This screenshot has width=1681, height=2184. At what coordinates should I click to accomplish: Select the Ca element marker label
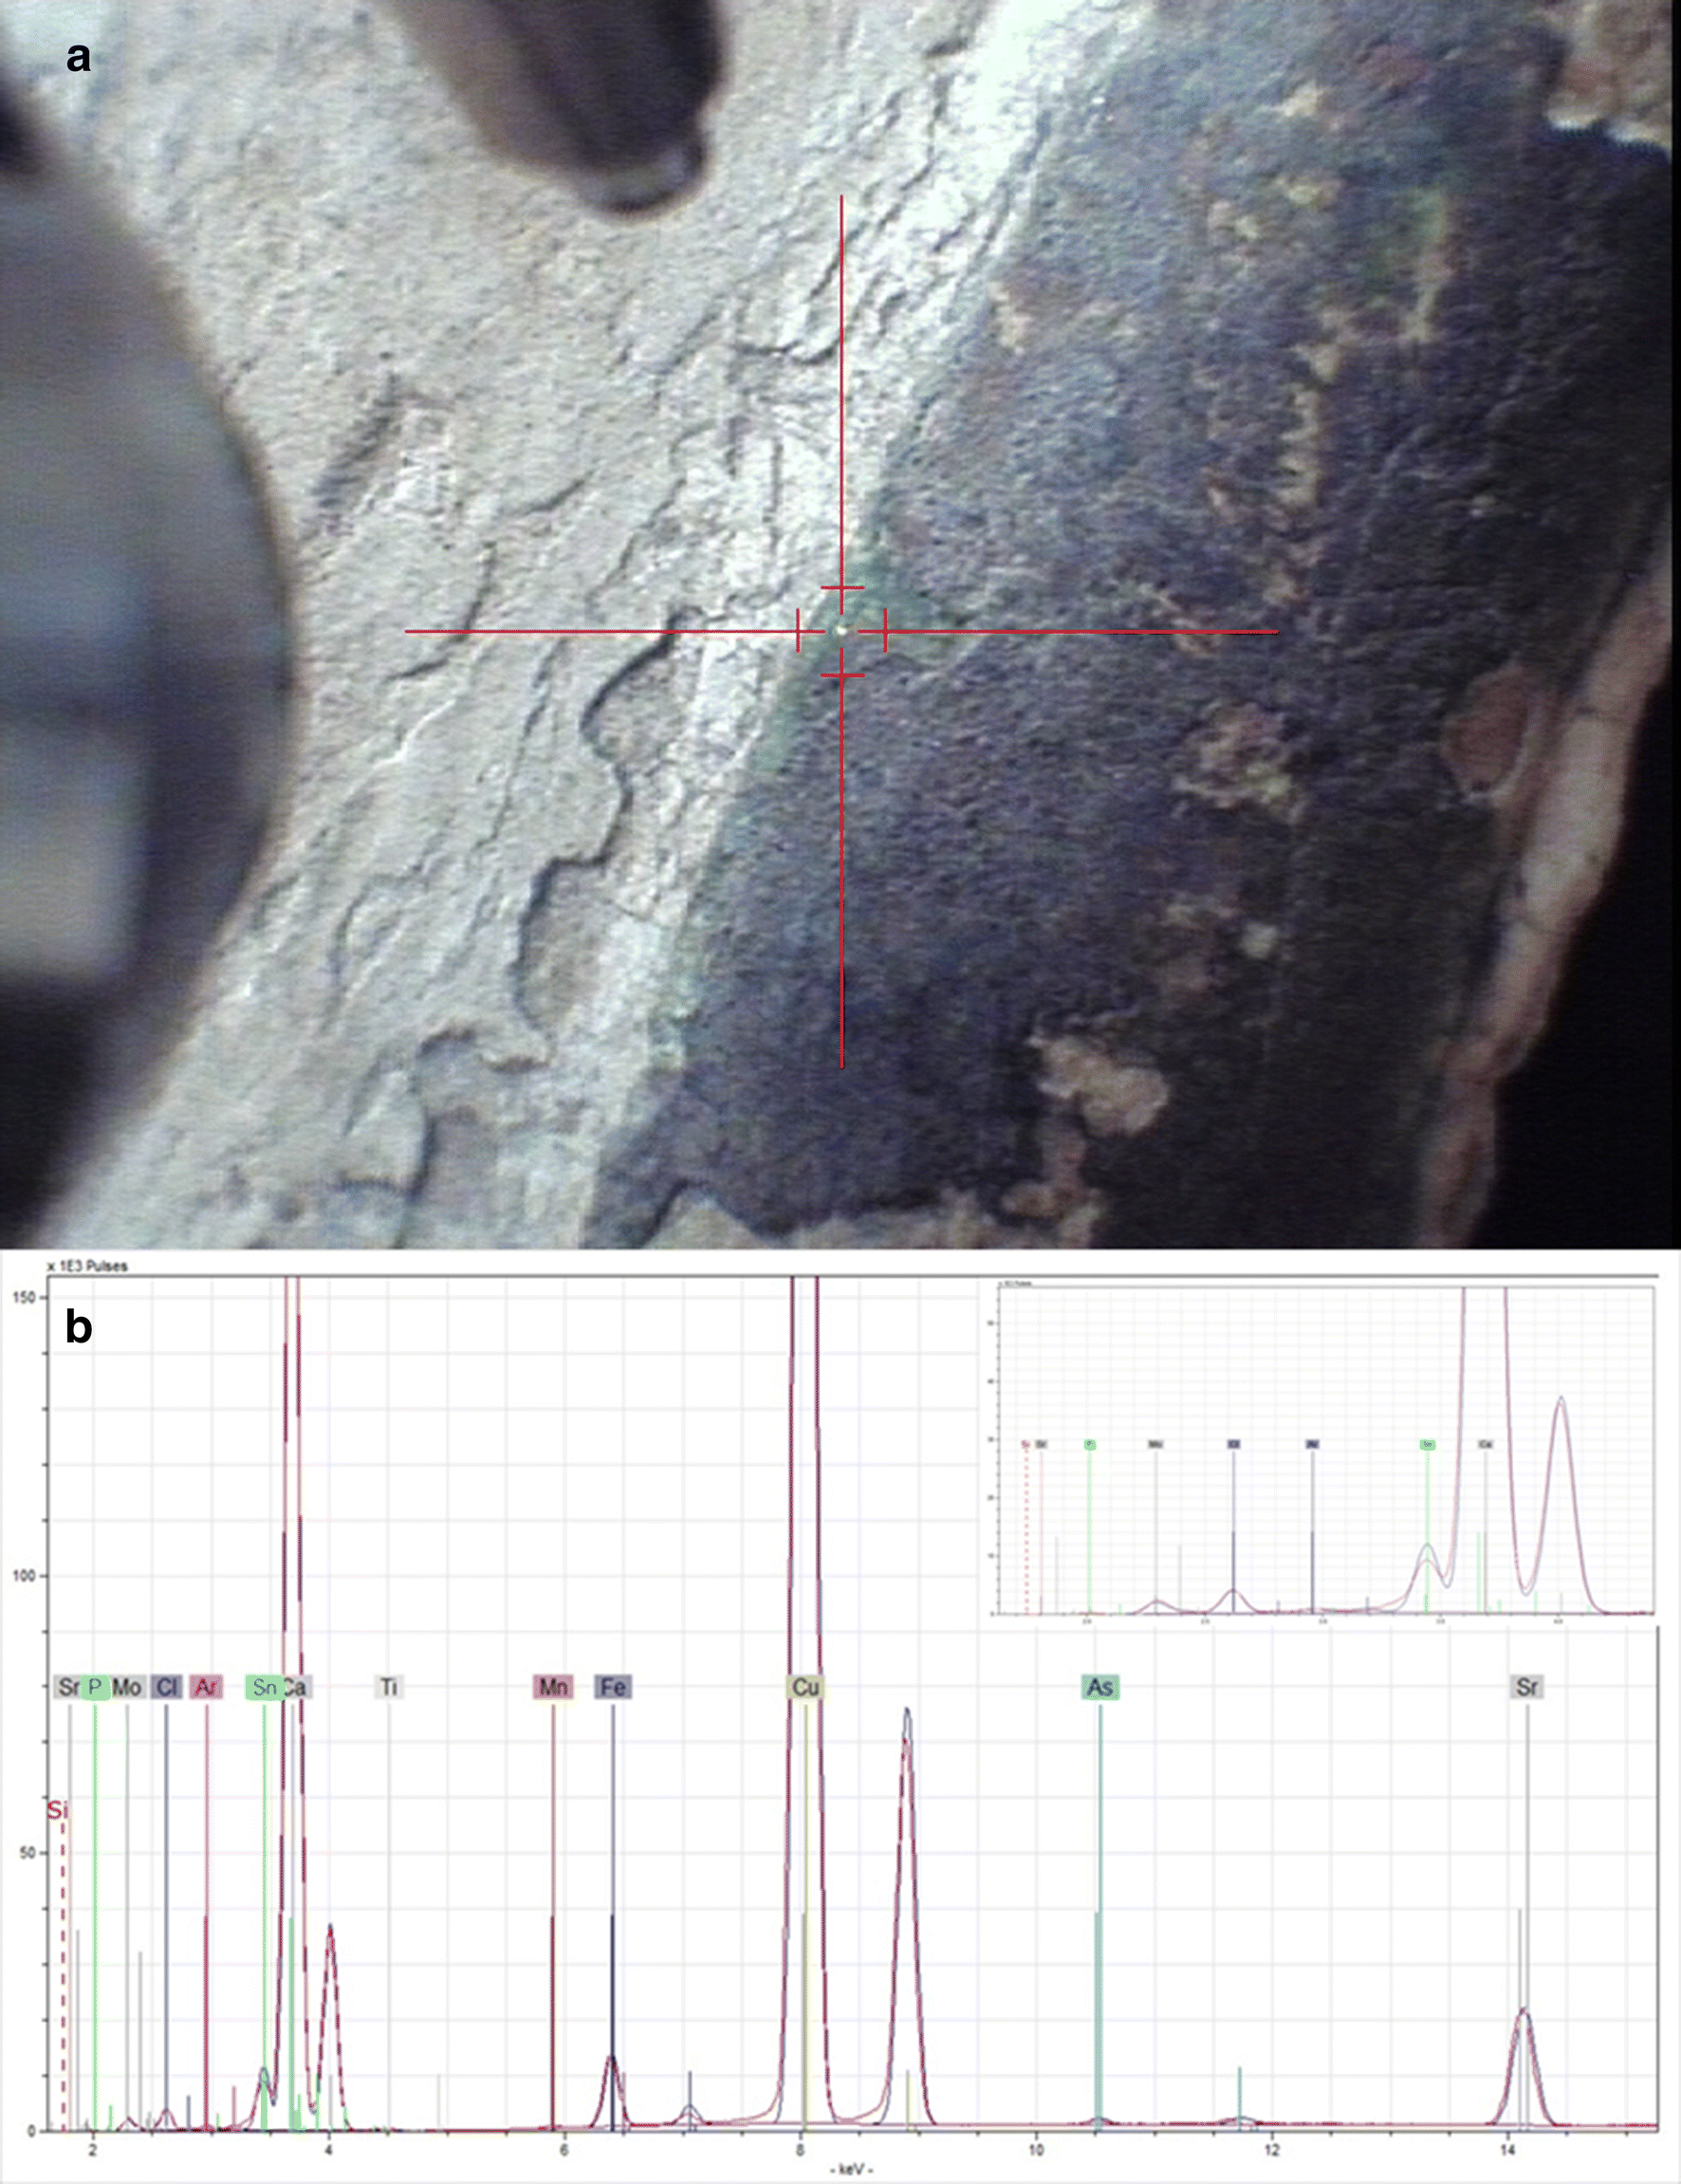297,1688
